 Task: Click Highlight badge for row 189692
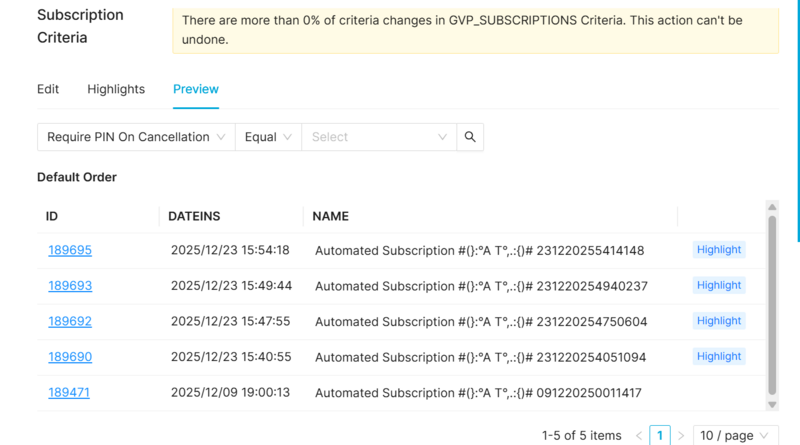coord(719,321)
